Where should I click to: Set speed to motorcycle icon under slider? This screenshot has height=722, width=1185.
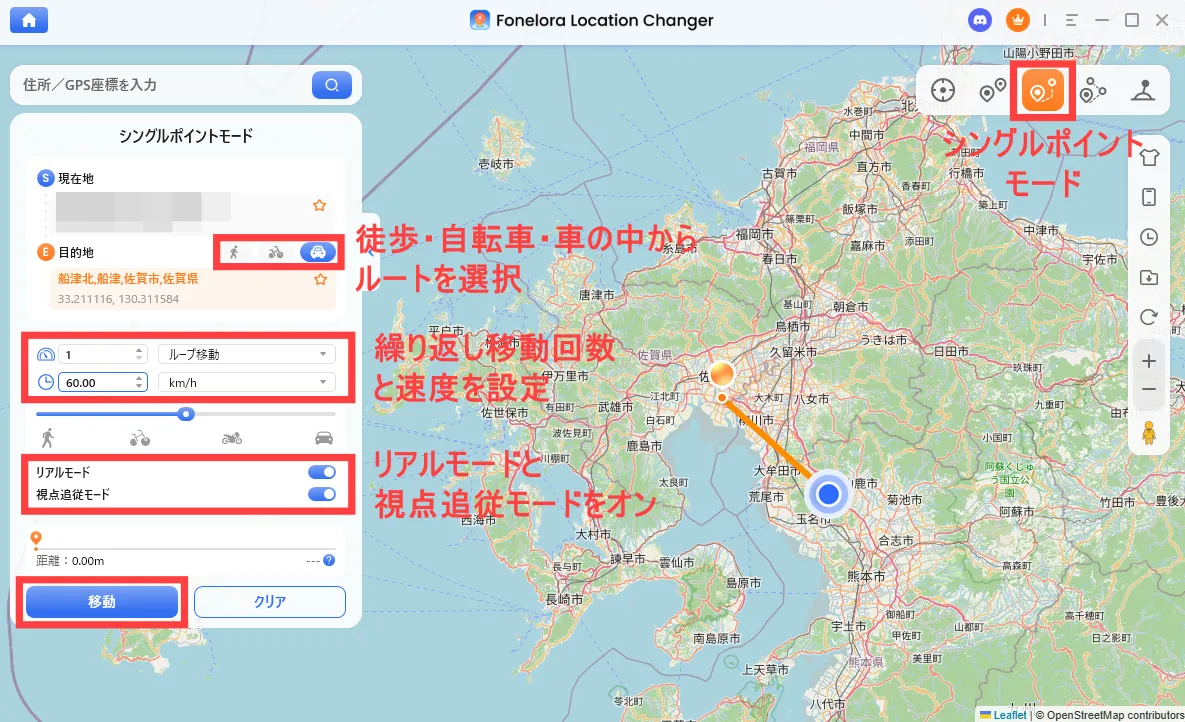pyautogui.click(x=232, y=438)
